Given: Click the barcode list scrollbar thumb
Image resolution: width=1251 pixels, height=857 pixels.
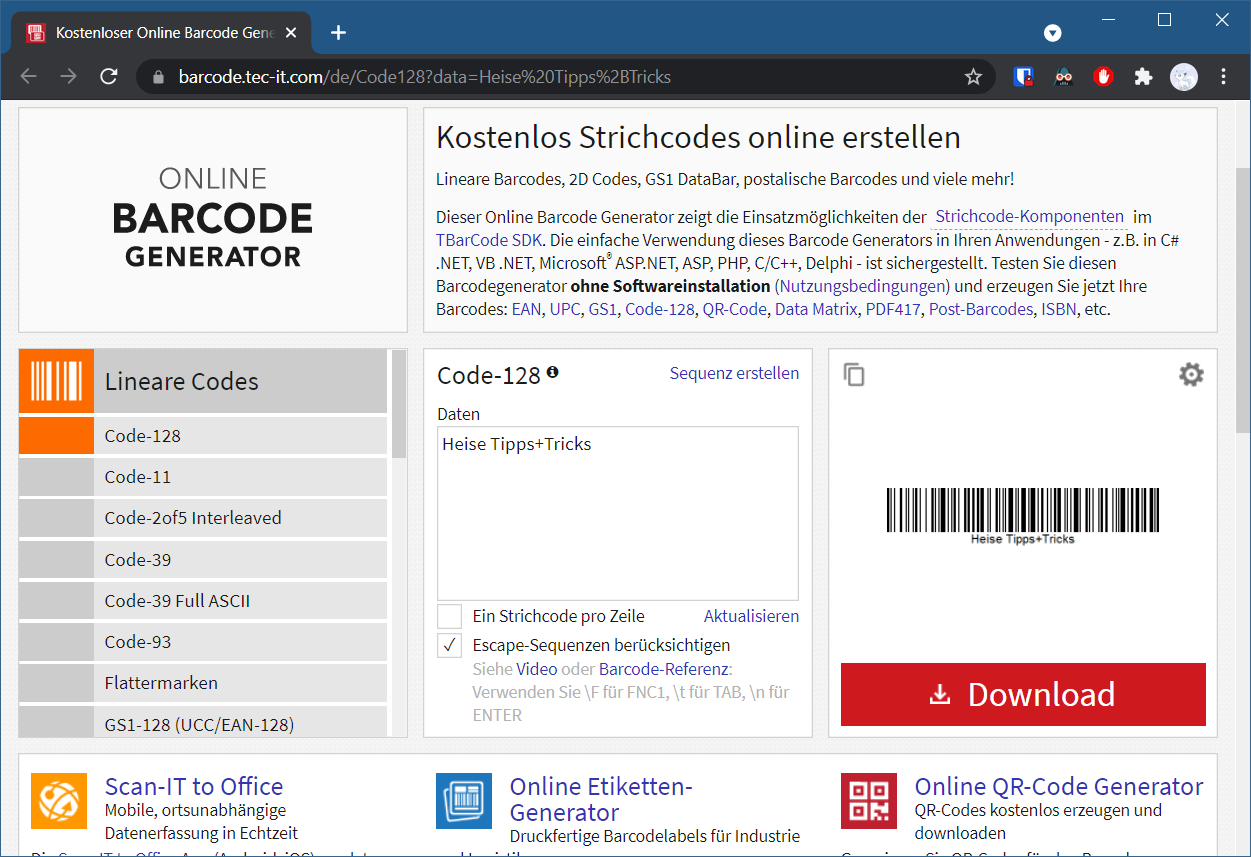Looking at the screenshot, I should (399, 402).
